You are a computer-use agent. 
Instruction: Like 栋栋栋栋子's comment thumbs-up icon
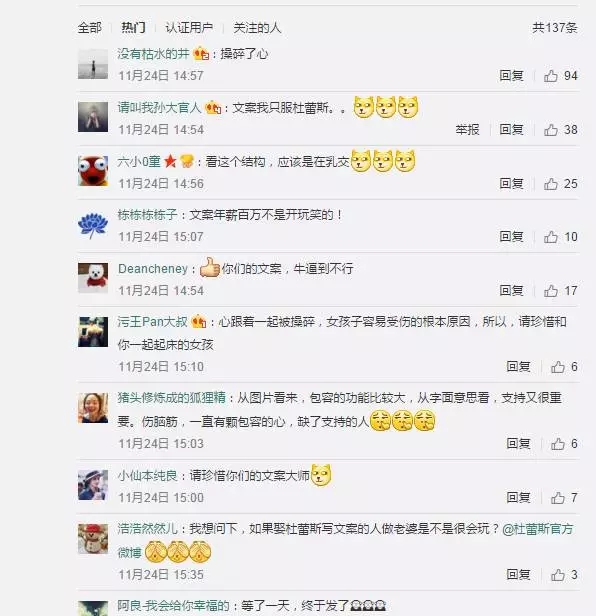(x=551, y=237)
